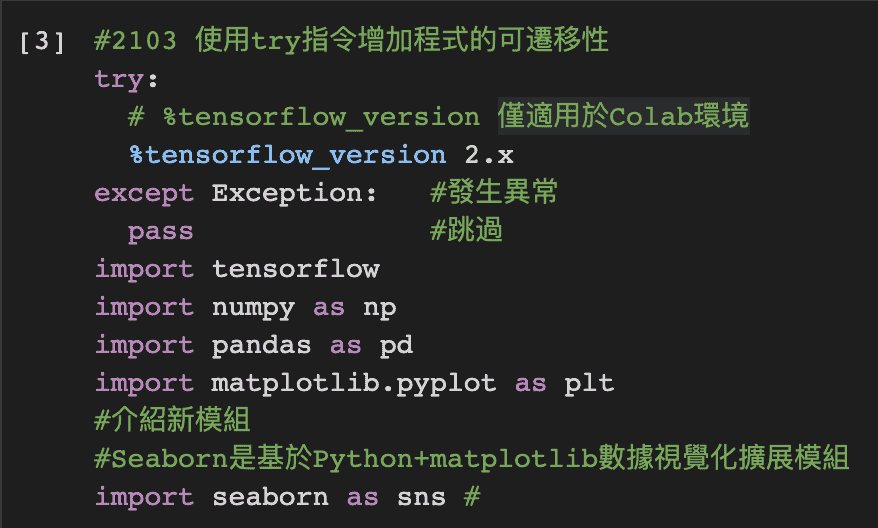Click the %tensorflow_version magic command
878x528 pixels.
pos(288,155)
